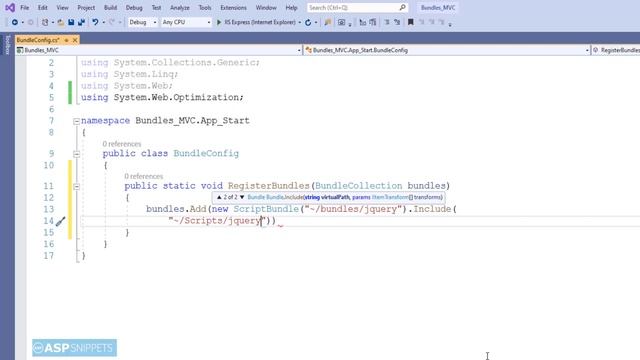Screen dimensions: 640x360
Task: Click the Navigate Forward toolbar arrow
Action: click(31, 22)
